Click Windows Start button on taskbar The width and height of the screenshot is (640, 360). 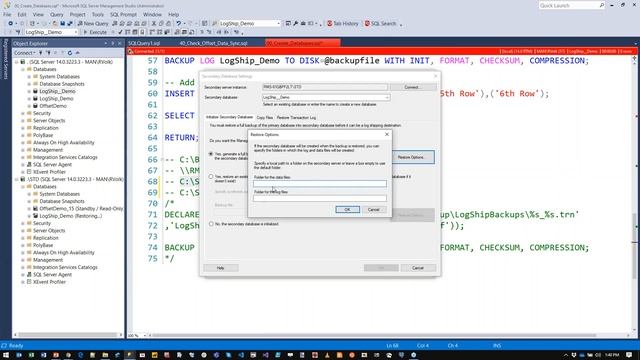tap(6, 355)
